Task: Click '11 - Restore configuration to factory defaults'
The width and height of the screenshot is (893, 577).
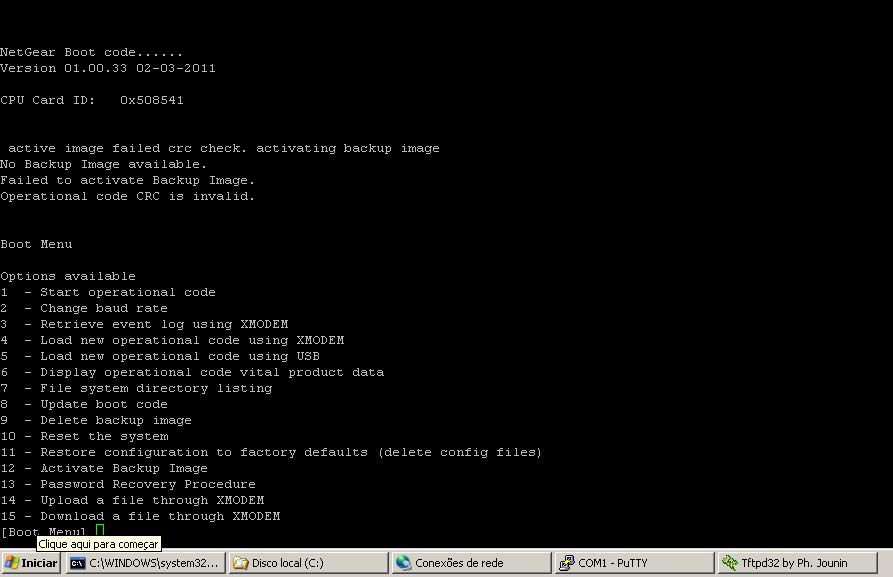Action: (x=271, y=452)
